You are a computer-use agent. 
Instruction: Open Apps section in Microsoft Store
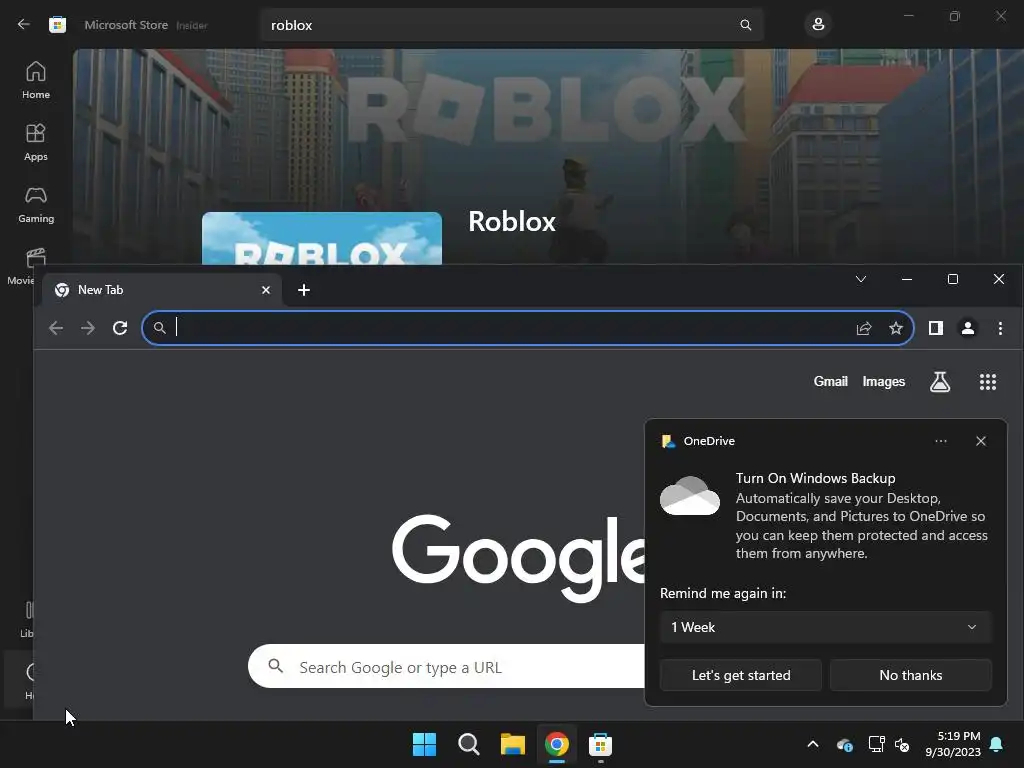click(x=36, y=142)
